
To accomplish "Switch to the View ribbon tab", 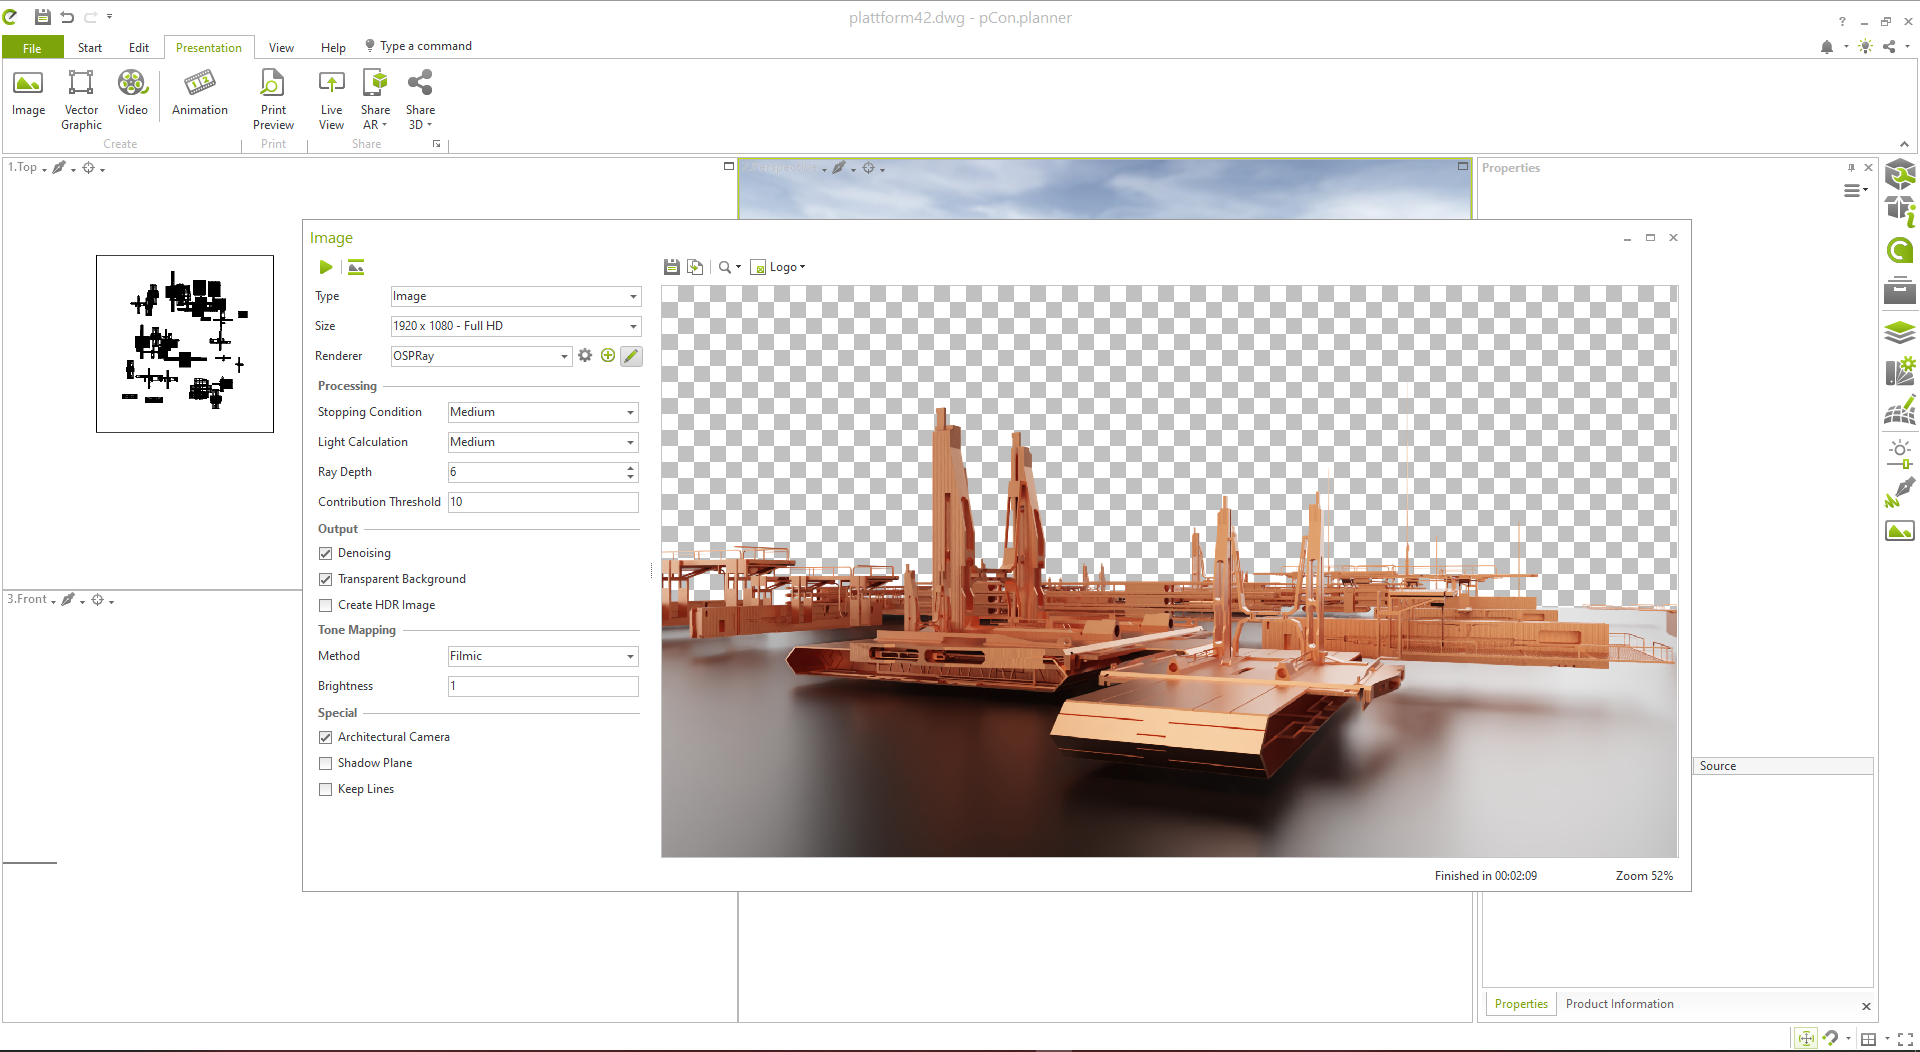I will coord(281,48).
